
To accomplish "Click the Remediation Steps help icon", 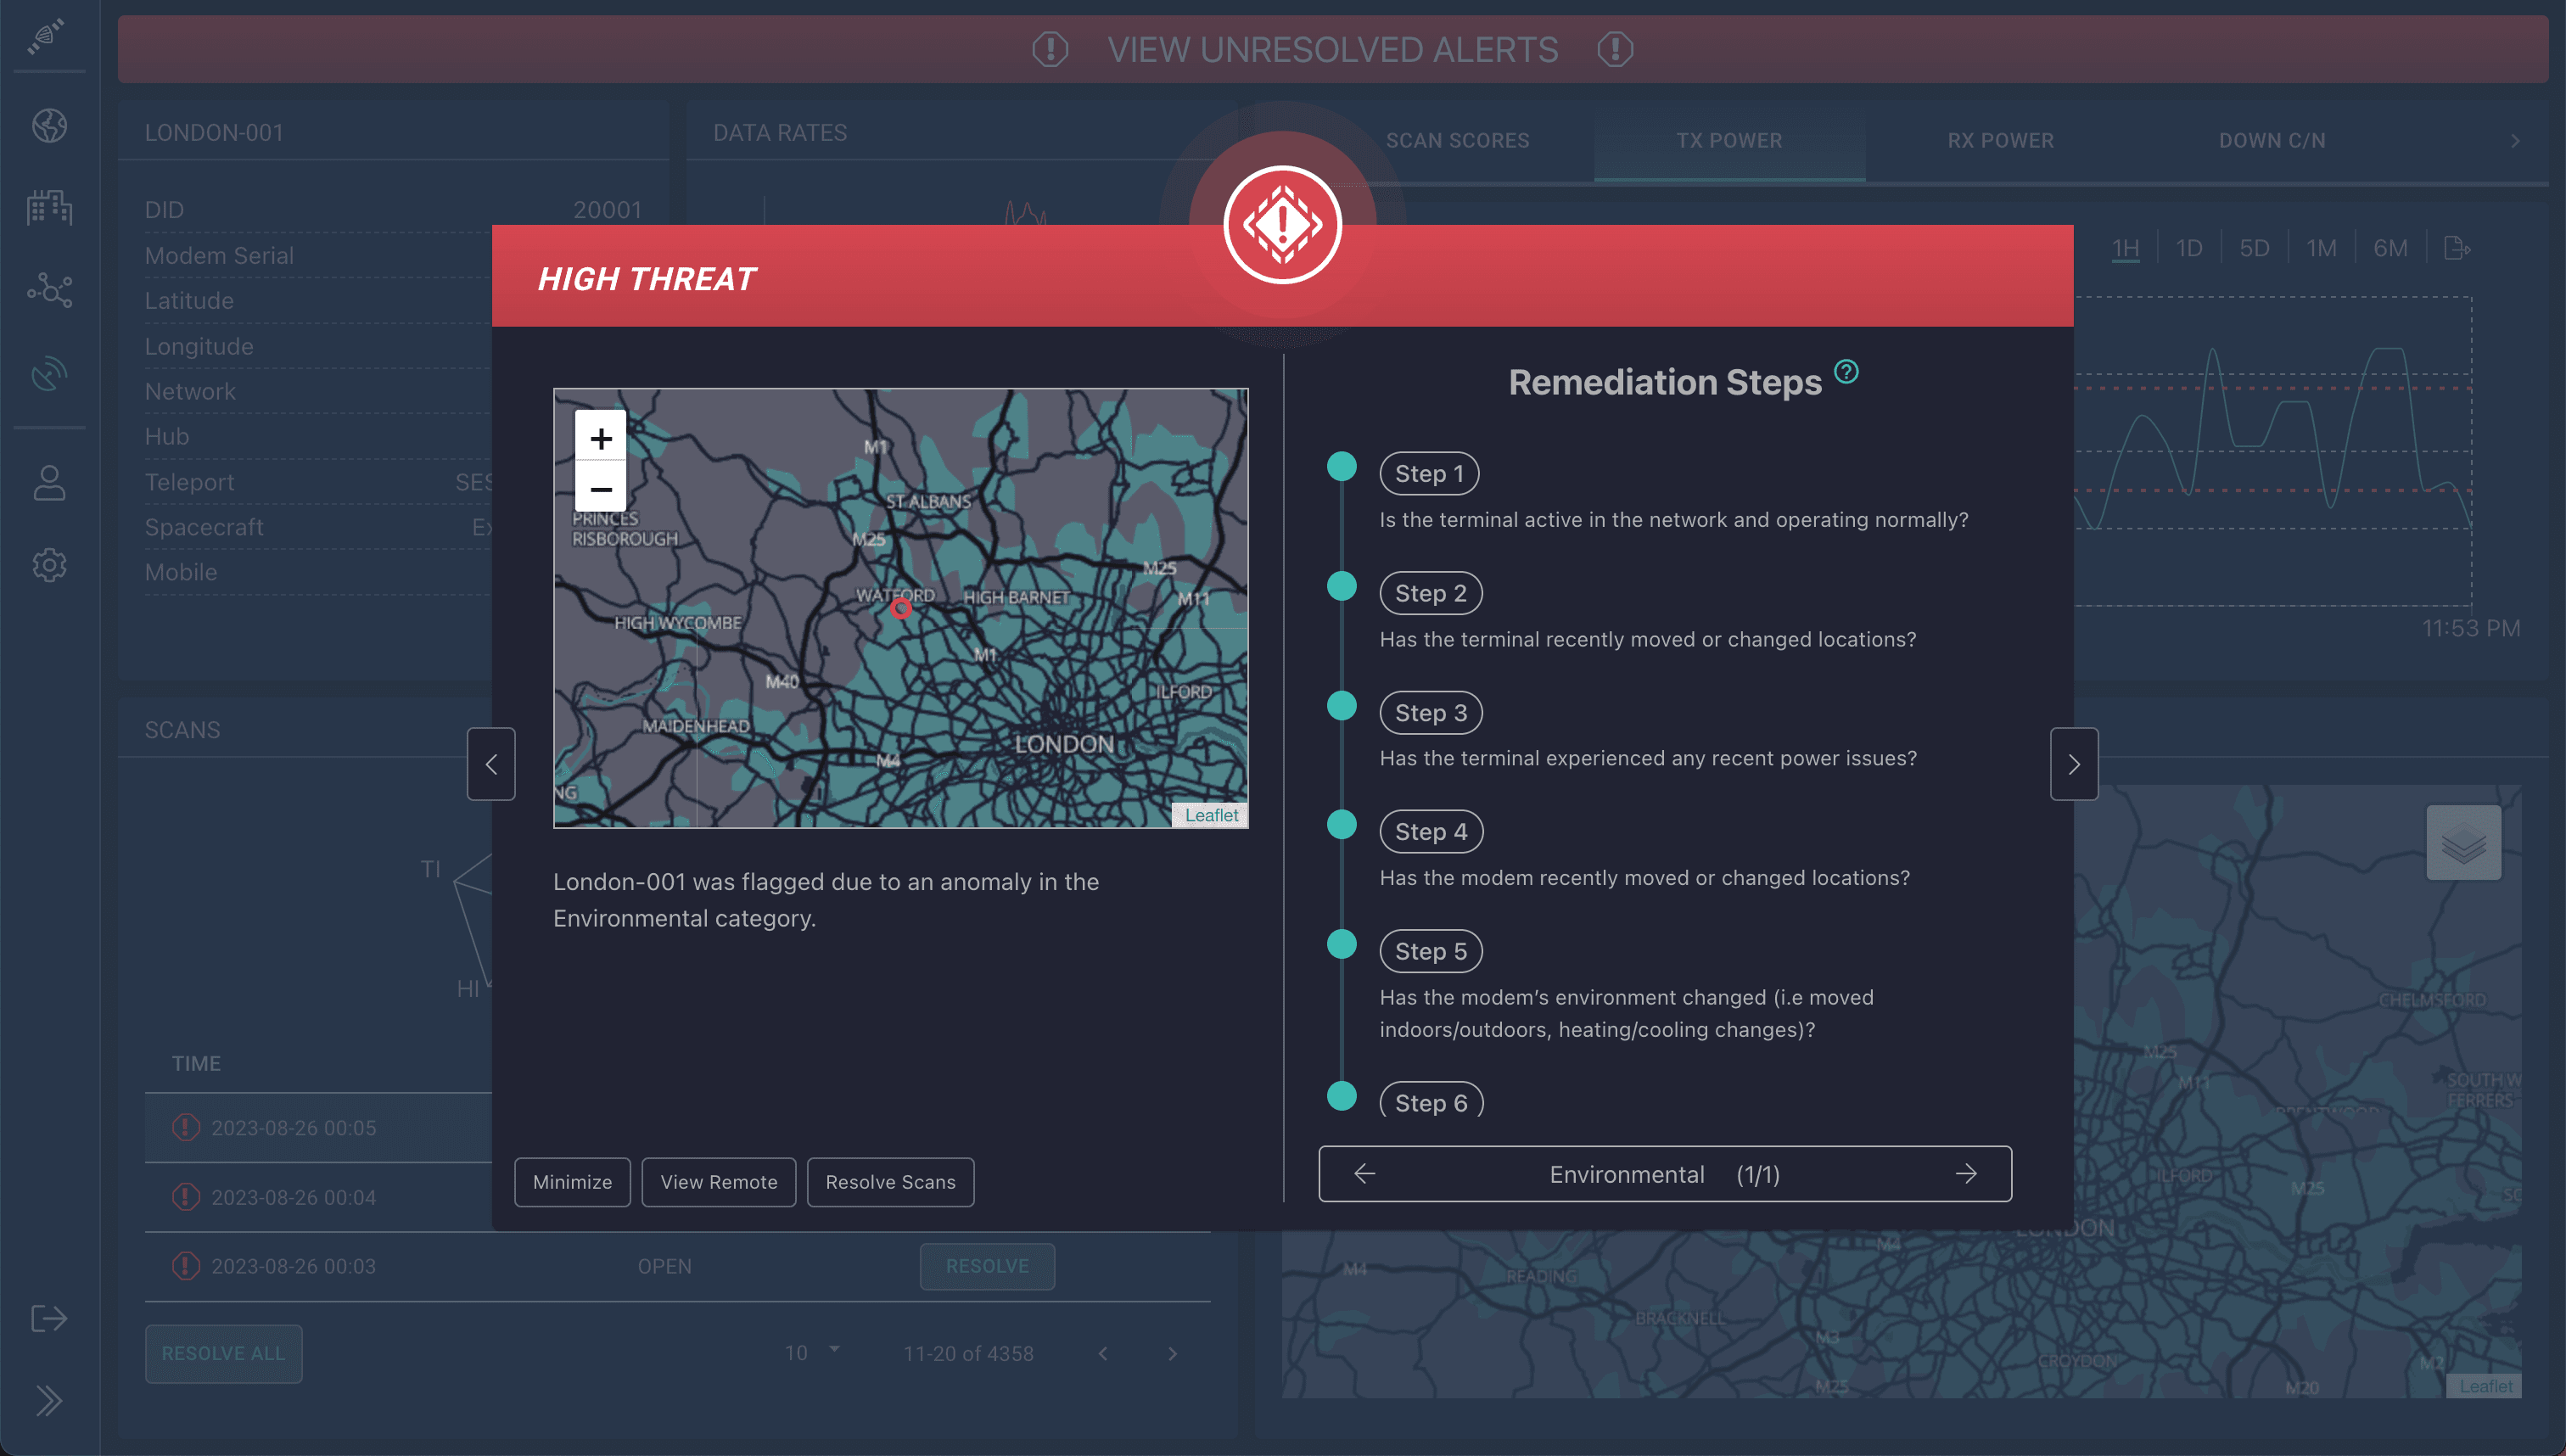I will (1846, 372).
